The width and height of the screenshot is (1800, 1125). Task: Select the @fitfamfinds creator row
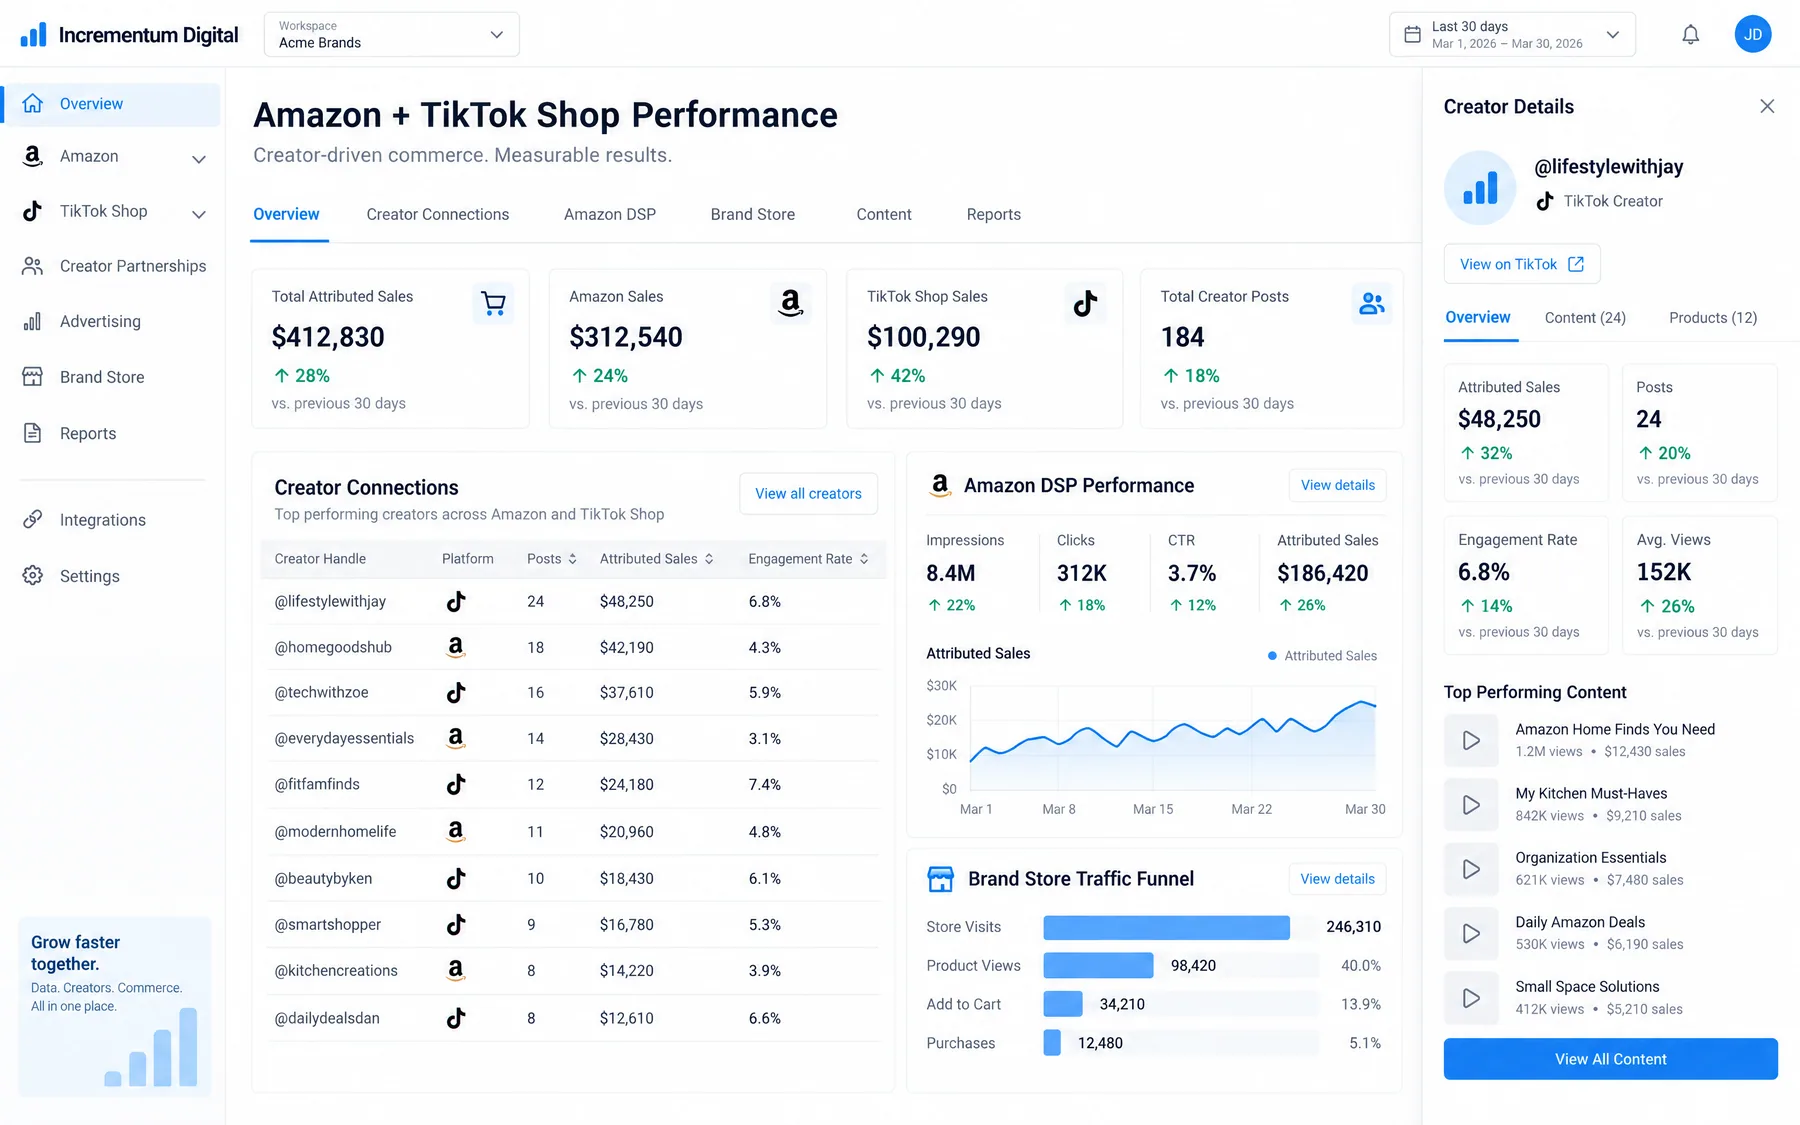(x=575, y=785)
